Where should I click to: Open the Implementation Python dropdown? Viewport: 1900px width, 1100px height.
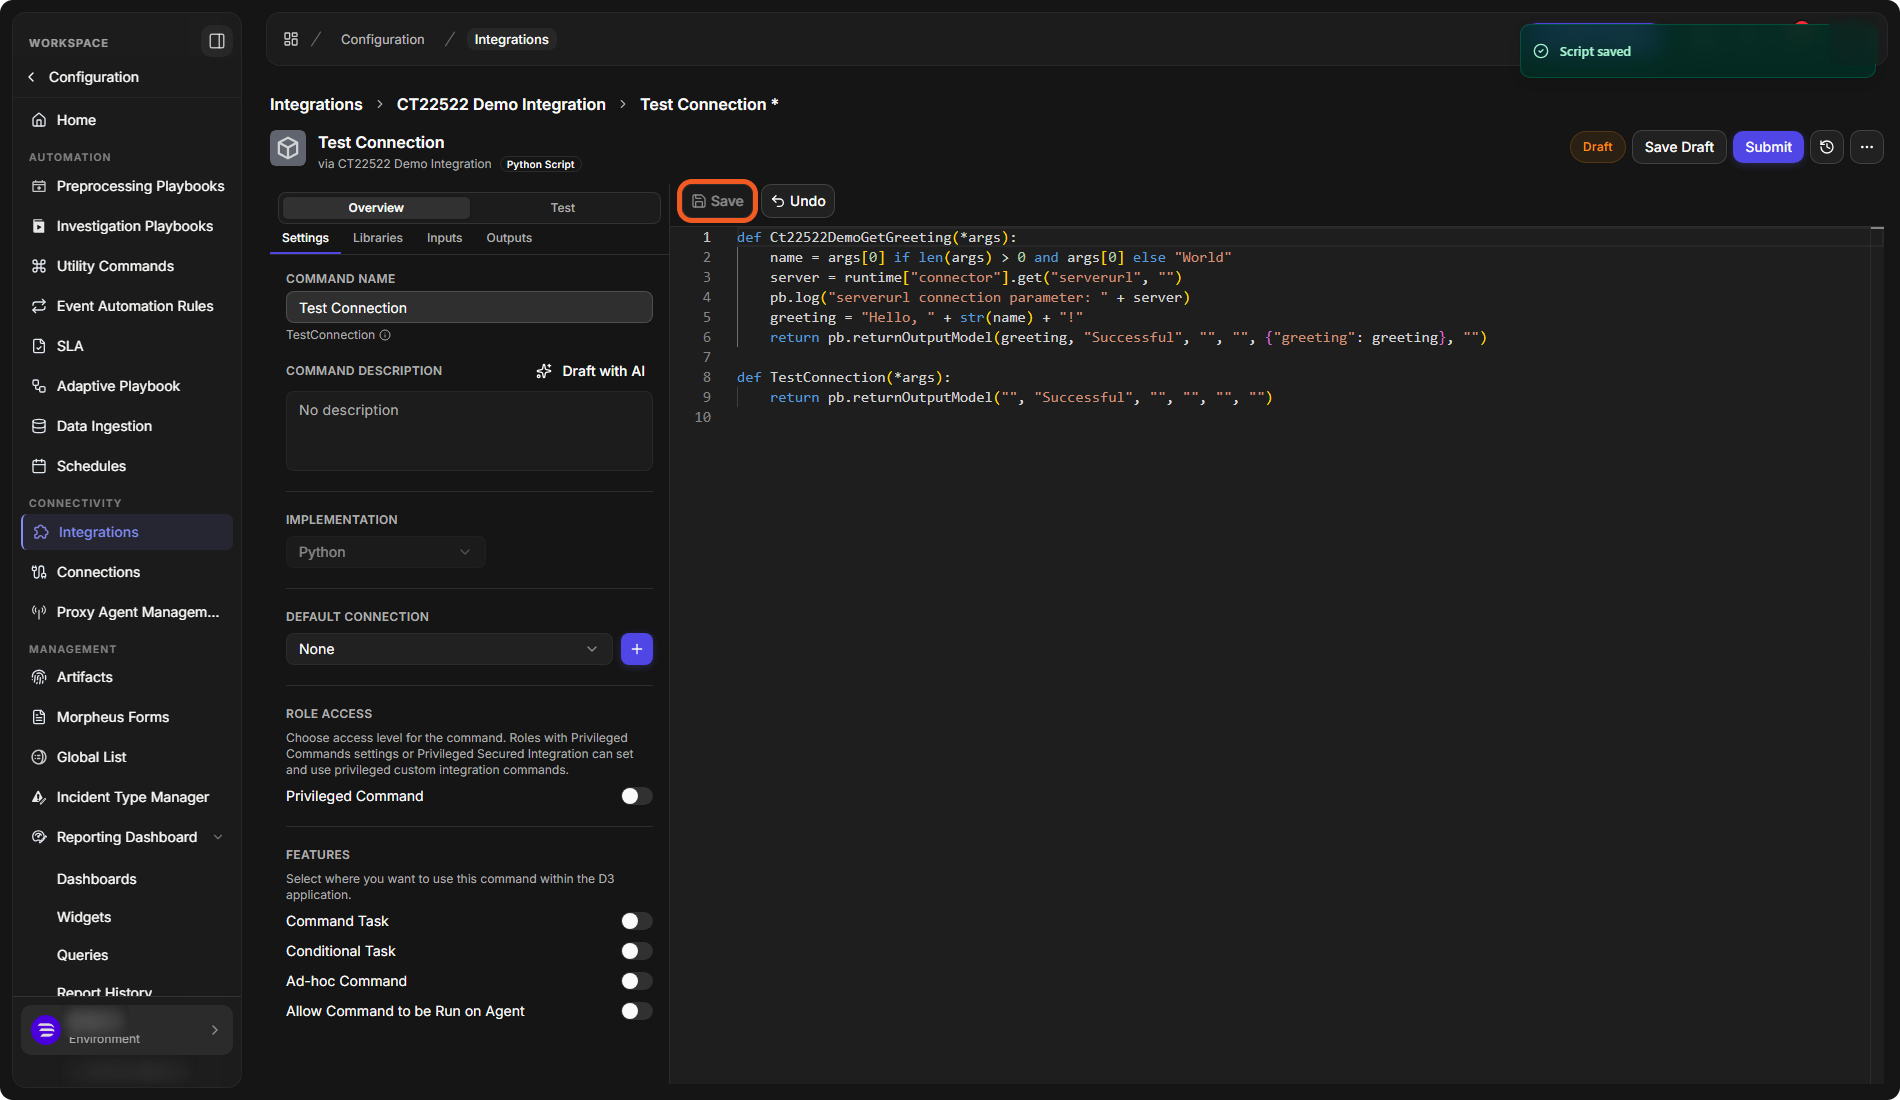click(385, 552)
